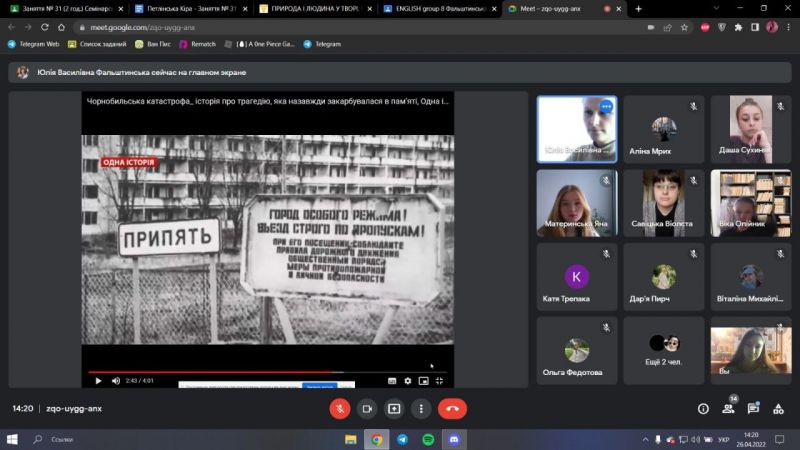This screenshot has height=450, width=800.
Task: Leave the call with red hang-up button
Action: click(452, 409)
